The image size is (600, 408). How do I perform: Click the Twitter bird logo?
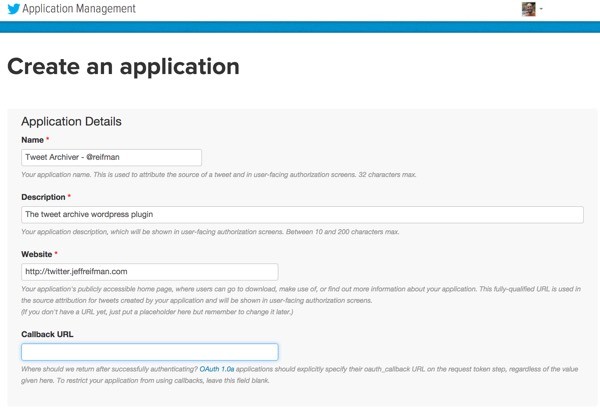[x=14, y=9]
